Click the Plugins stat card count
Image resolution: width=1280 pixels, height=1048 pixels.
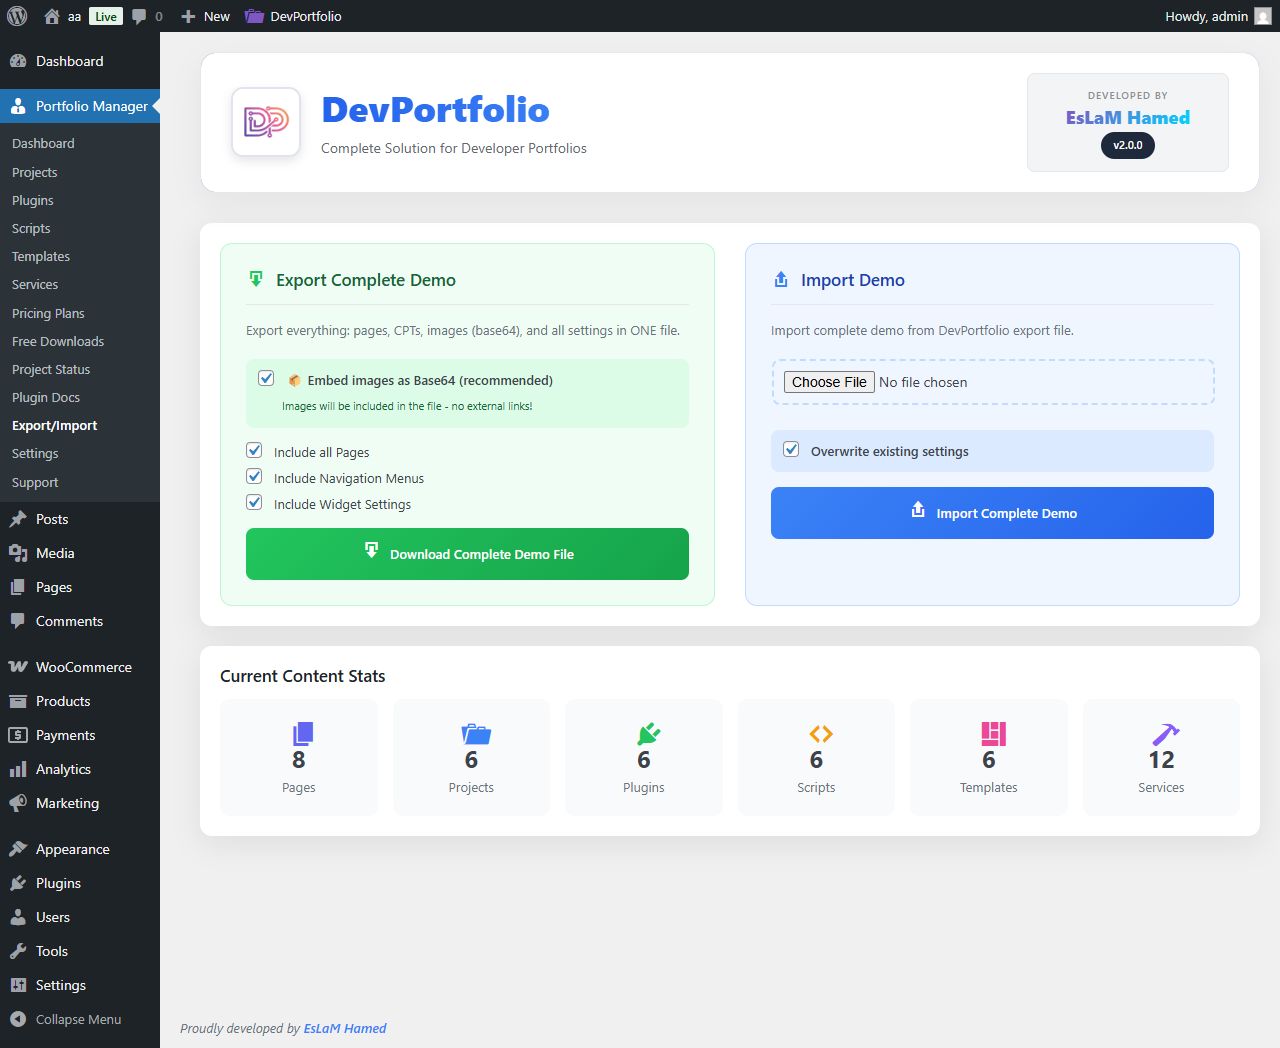point(644,760)
